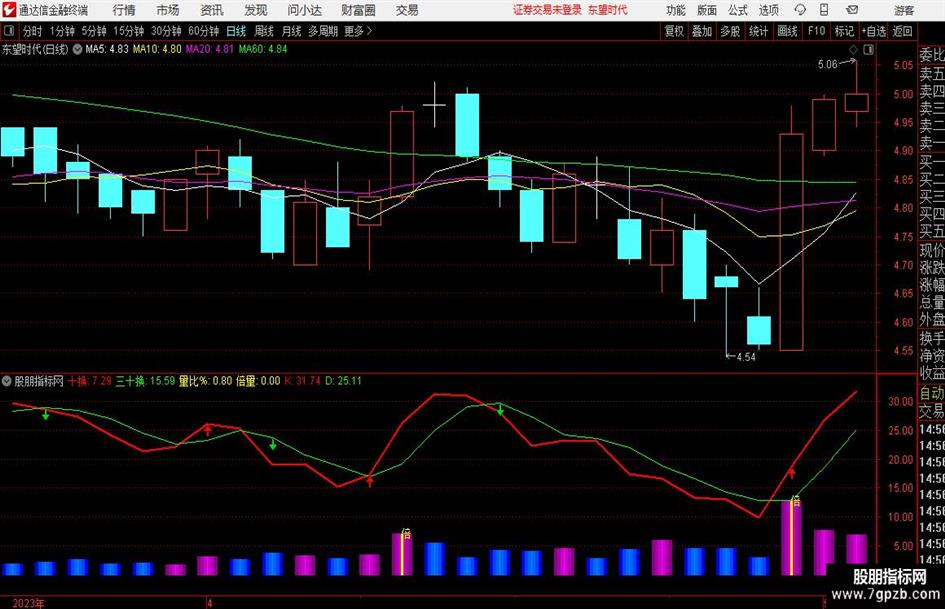Click the 东望时代(日线) chart title

35,49
